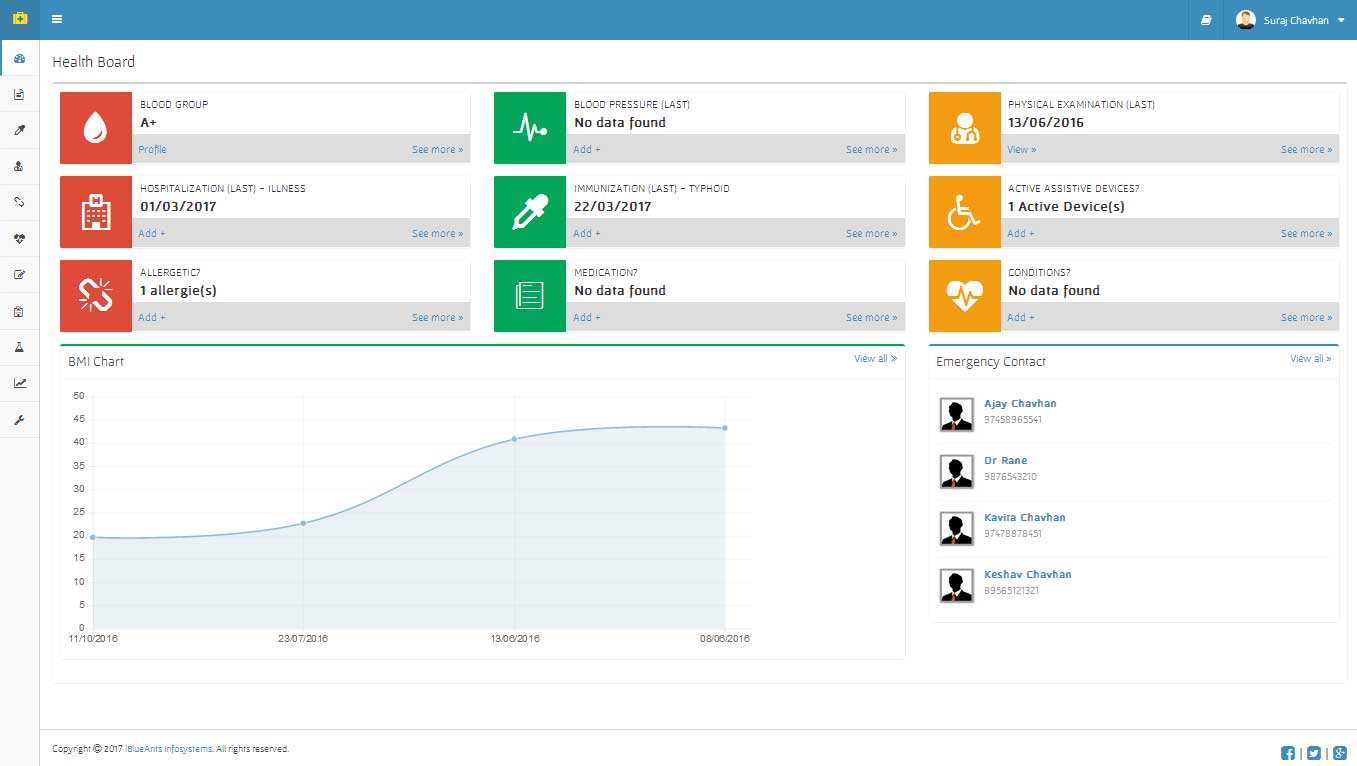1357x766 pixels.
Task: Click Add + under Medication
Action: coord(587,318)
